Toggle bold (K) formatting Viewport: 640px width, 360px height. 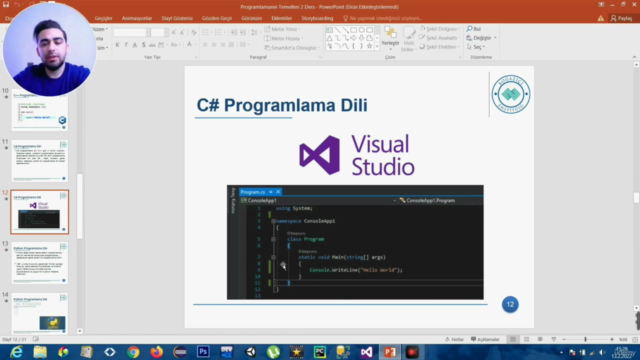(118, 45)
